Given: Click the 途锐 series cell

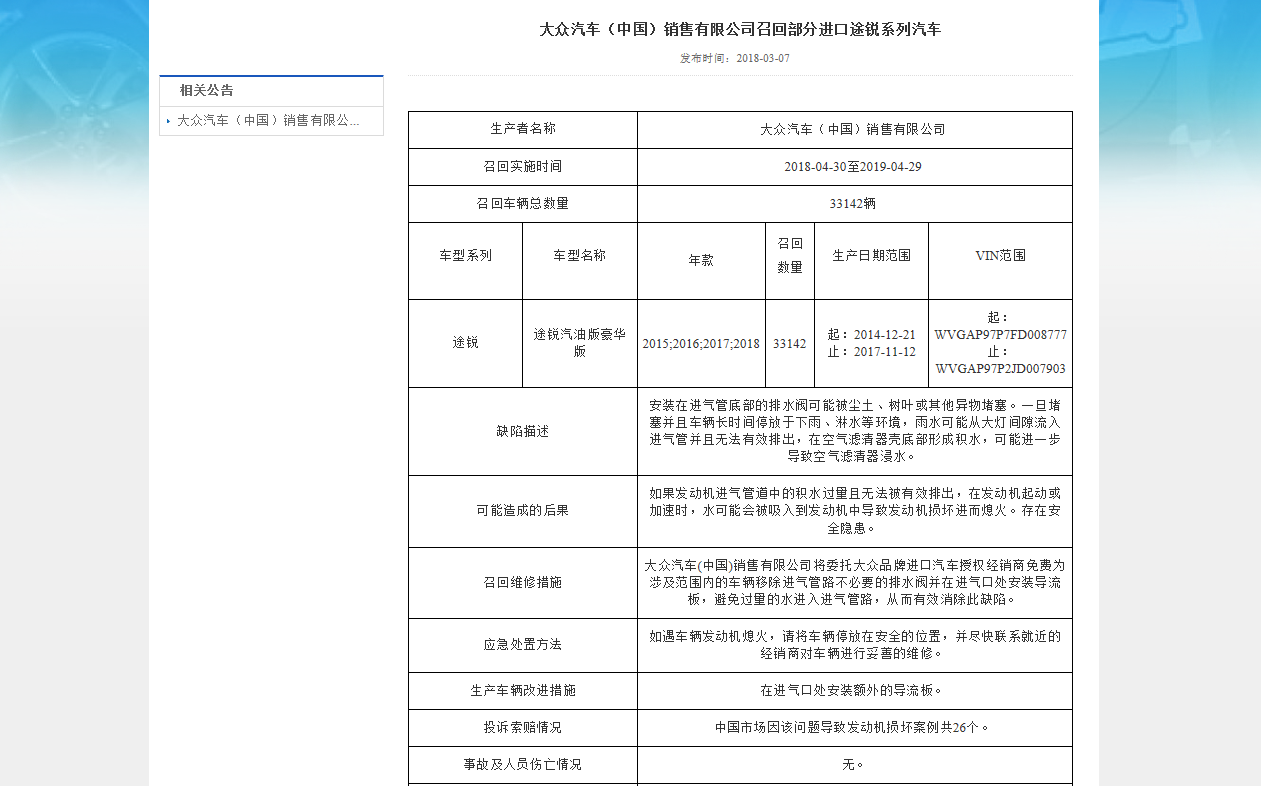Looking at the screenshot, I should (466, 342).
